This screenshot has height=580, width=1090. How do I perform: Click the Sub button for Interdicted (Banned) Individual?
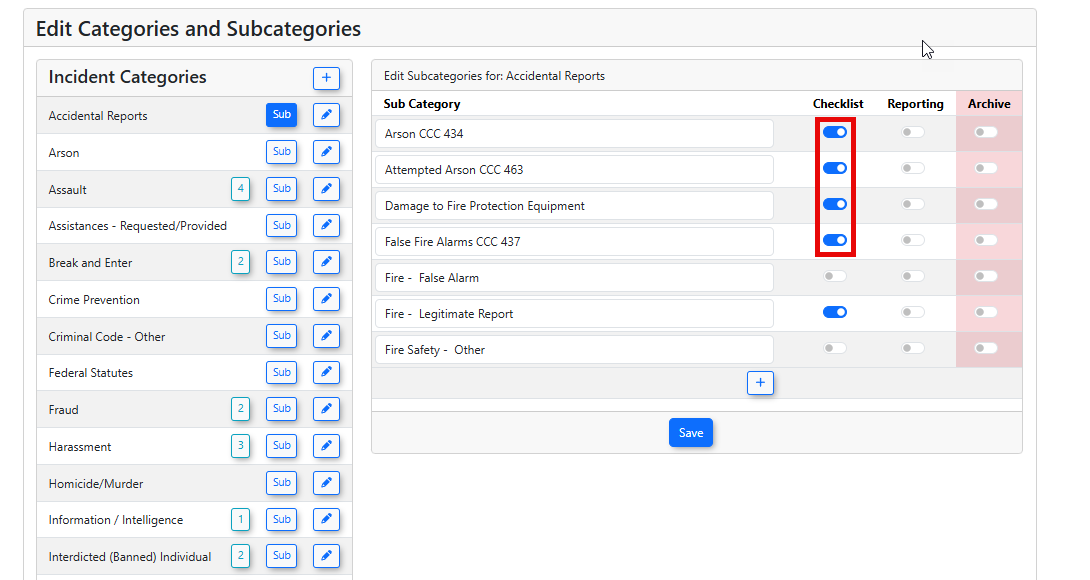point(282,556)
